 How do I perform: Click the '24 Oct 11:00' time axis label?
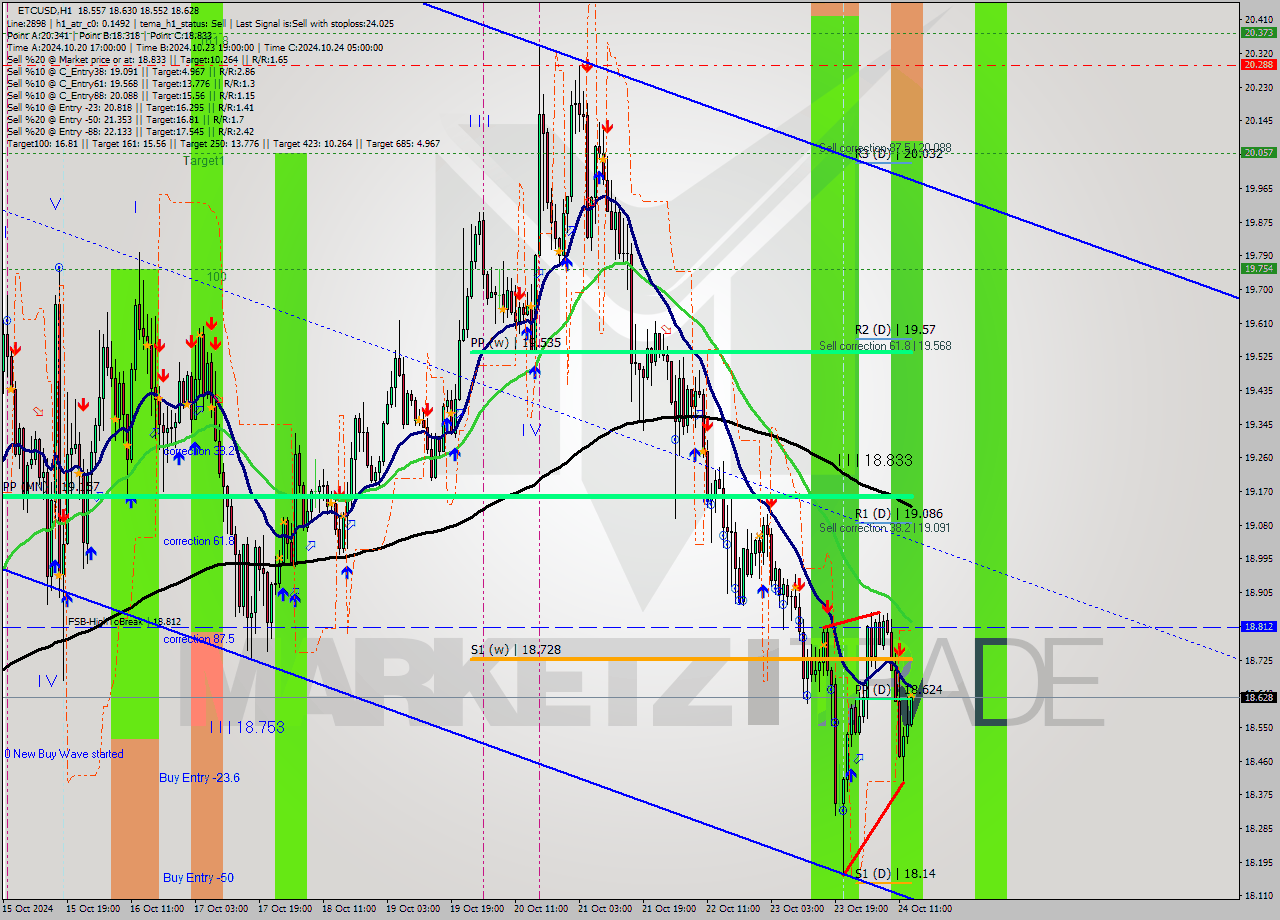click(925, 909)
